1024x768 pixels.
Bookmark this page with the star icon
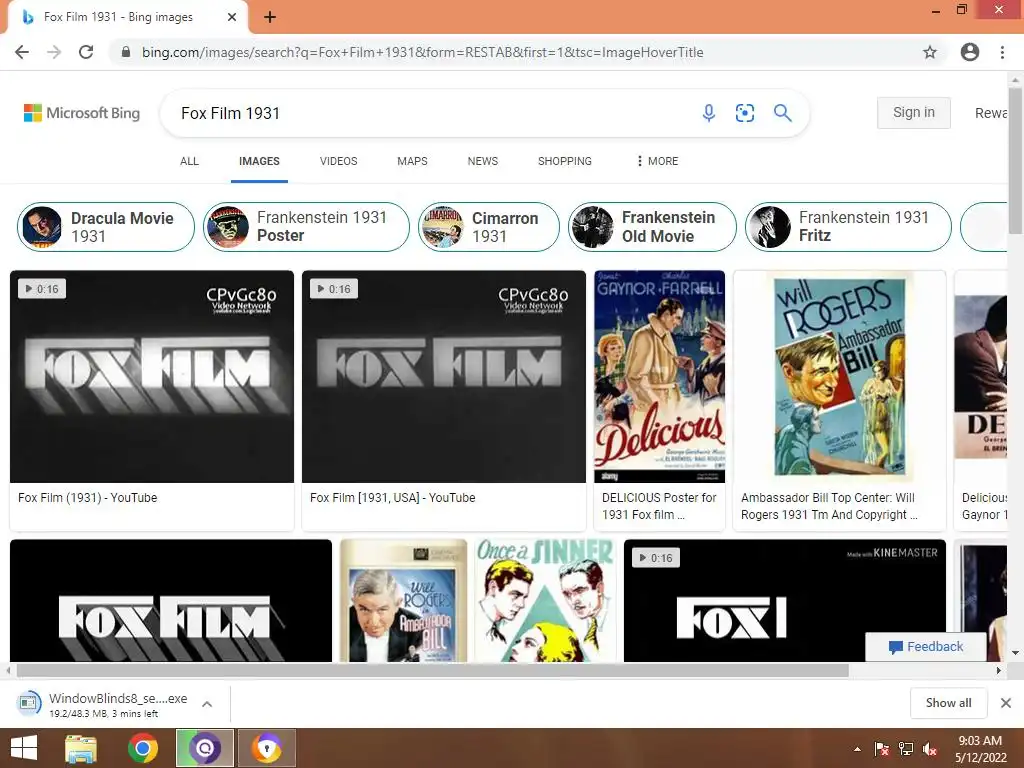(x=930, y=52)
